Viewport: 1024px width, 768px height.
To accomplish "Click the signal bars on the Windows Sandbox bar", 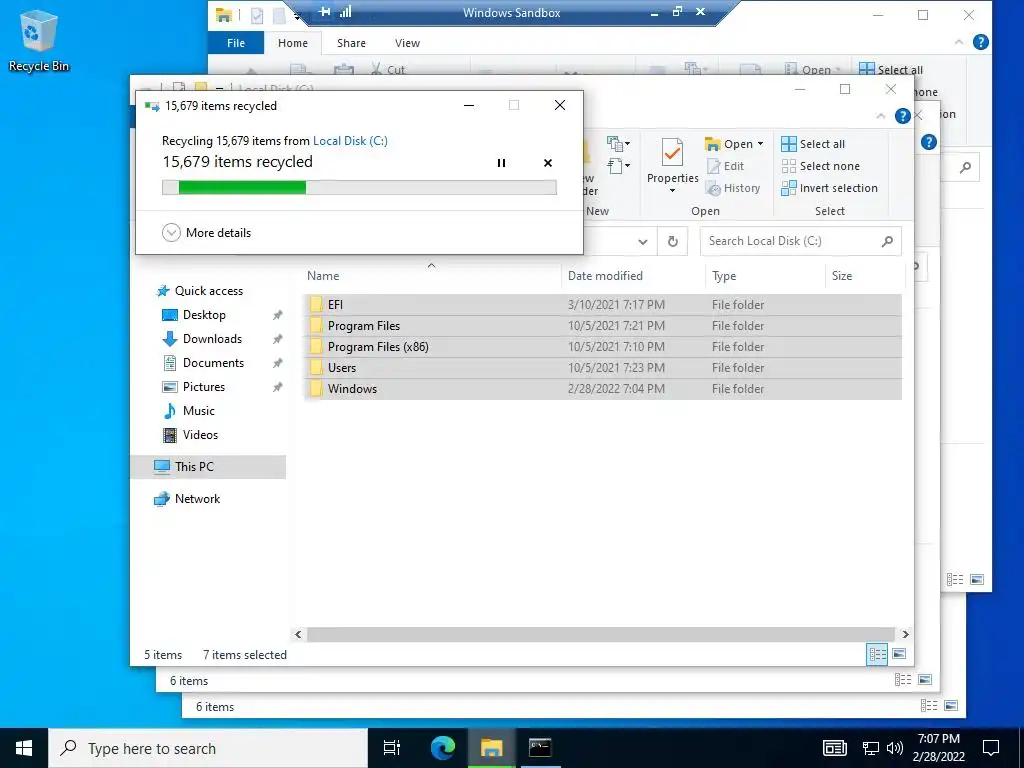I will [345, 12].
